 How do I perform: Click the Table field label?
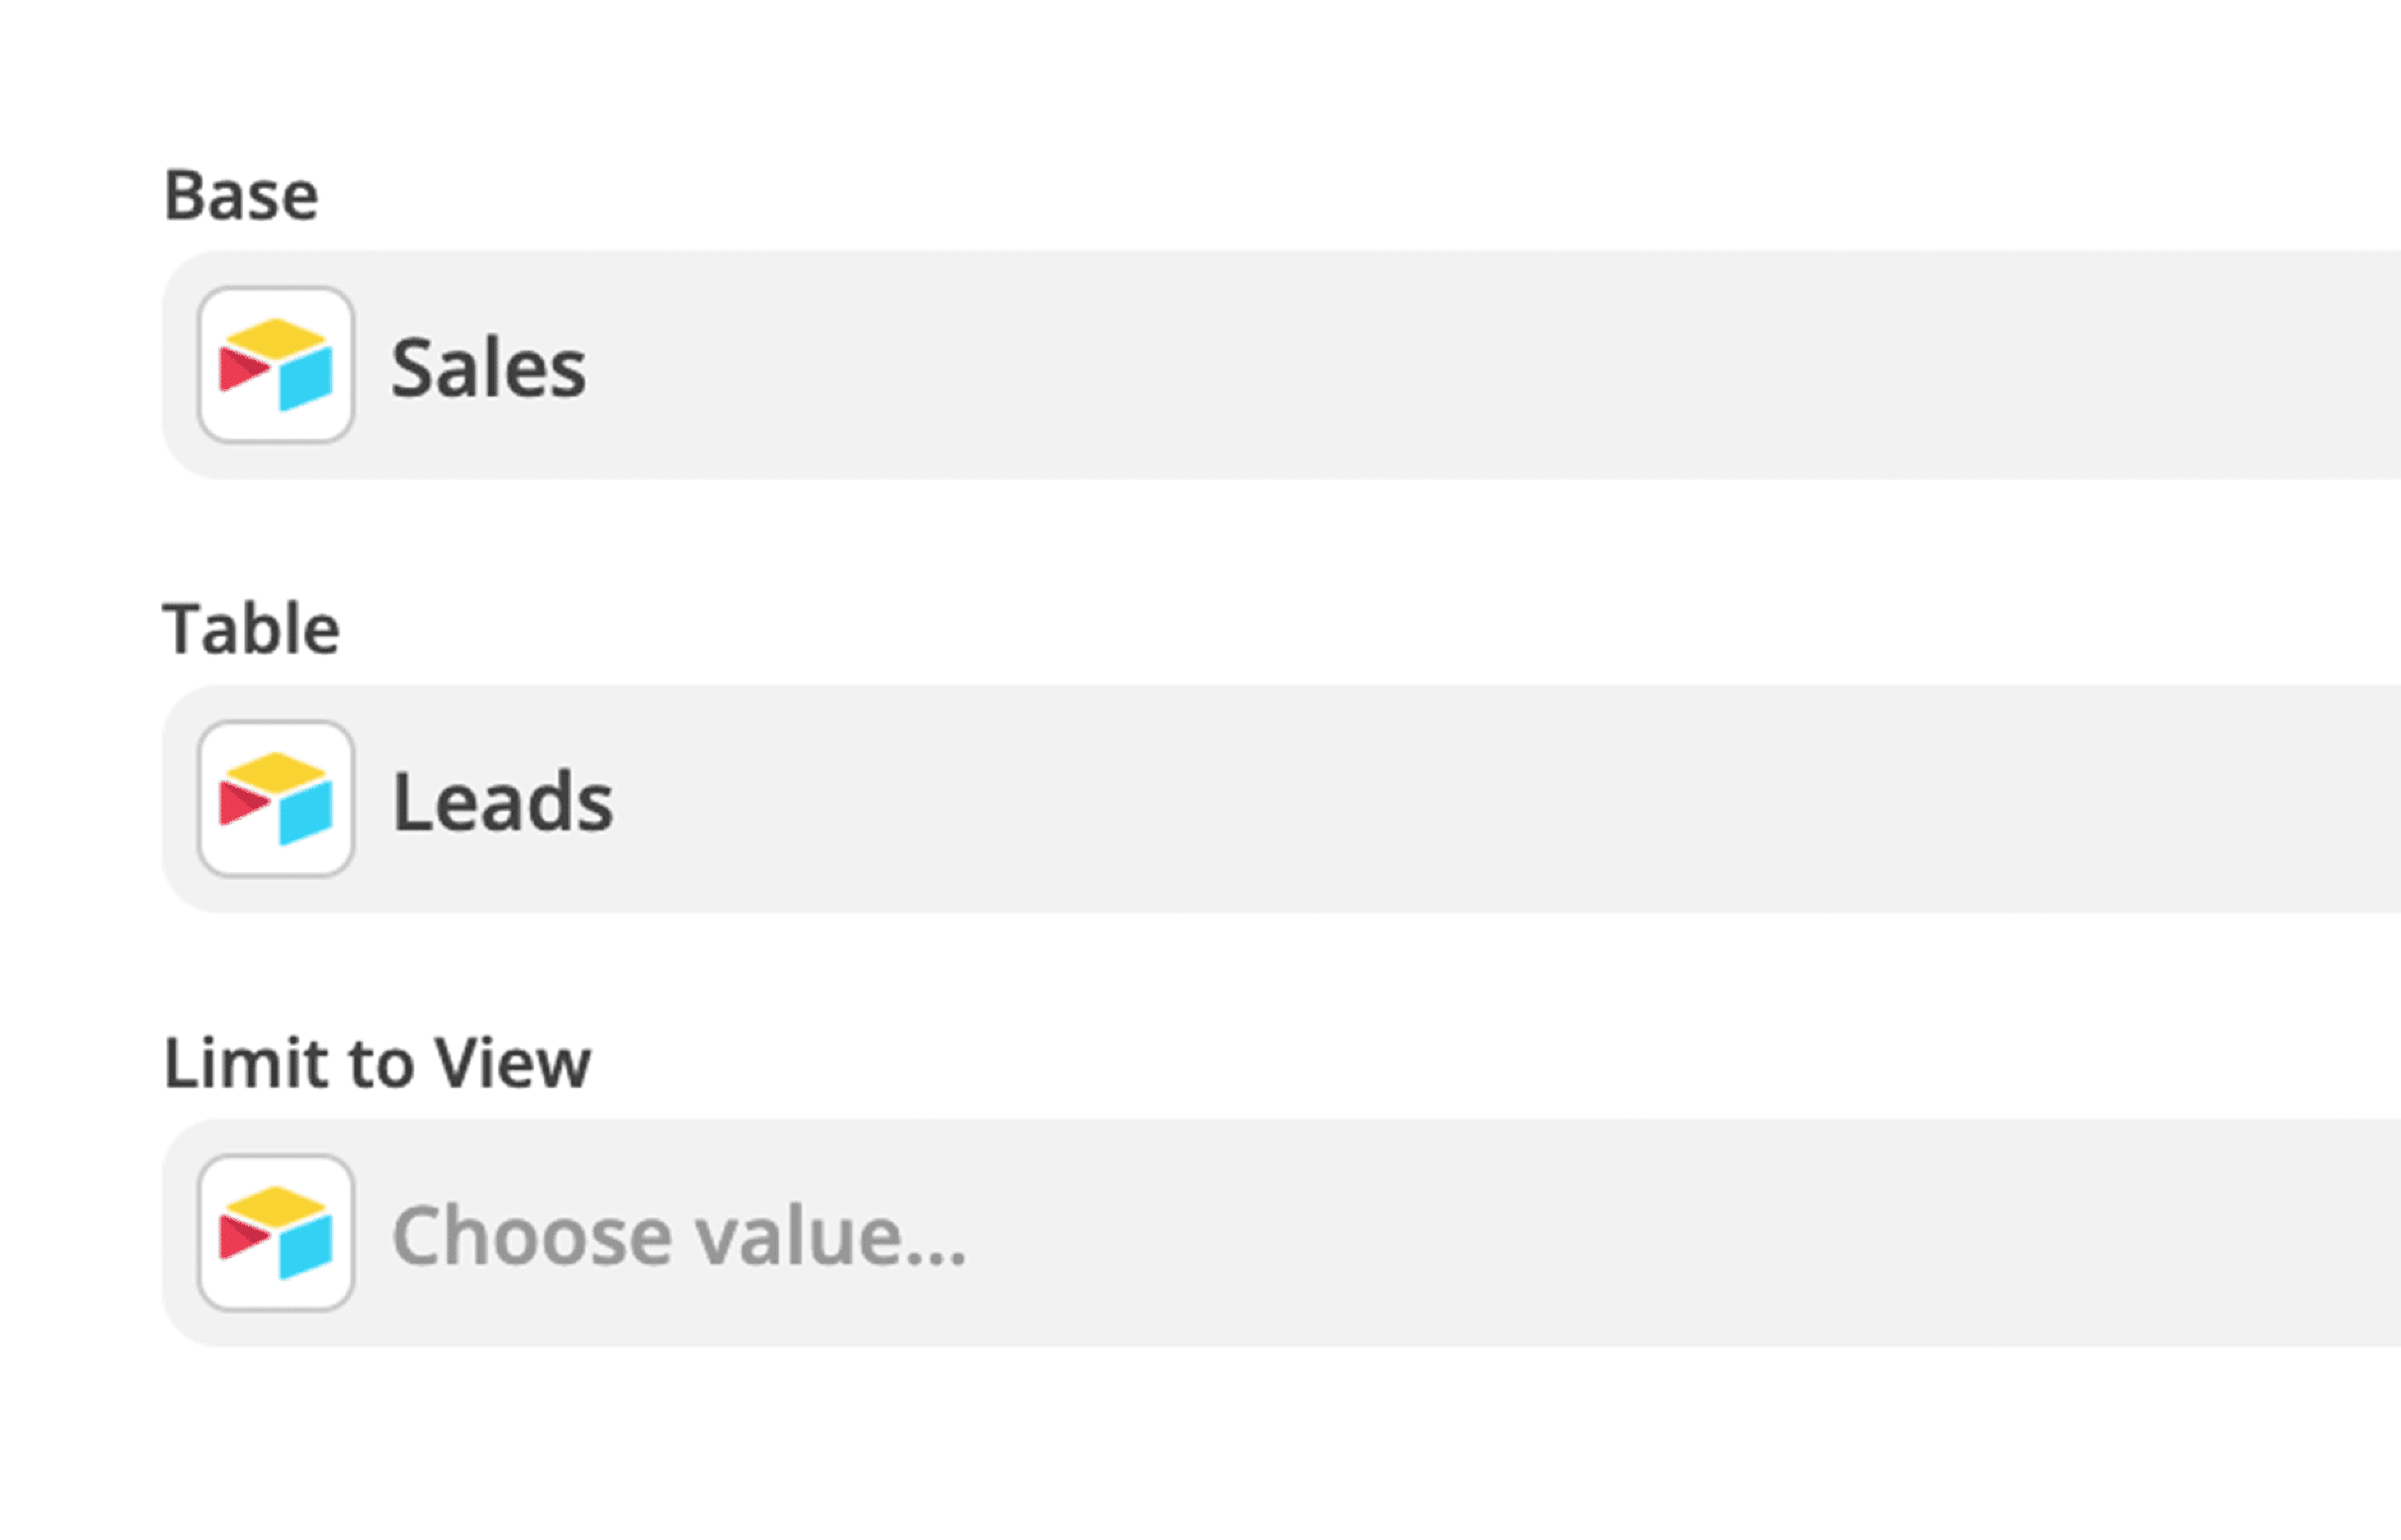click(251, 629)
